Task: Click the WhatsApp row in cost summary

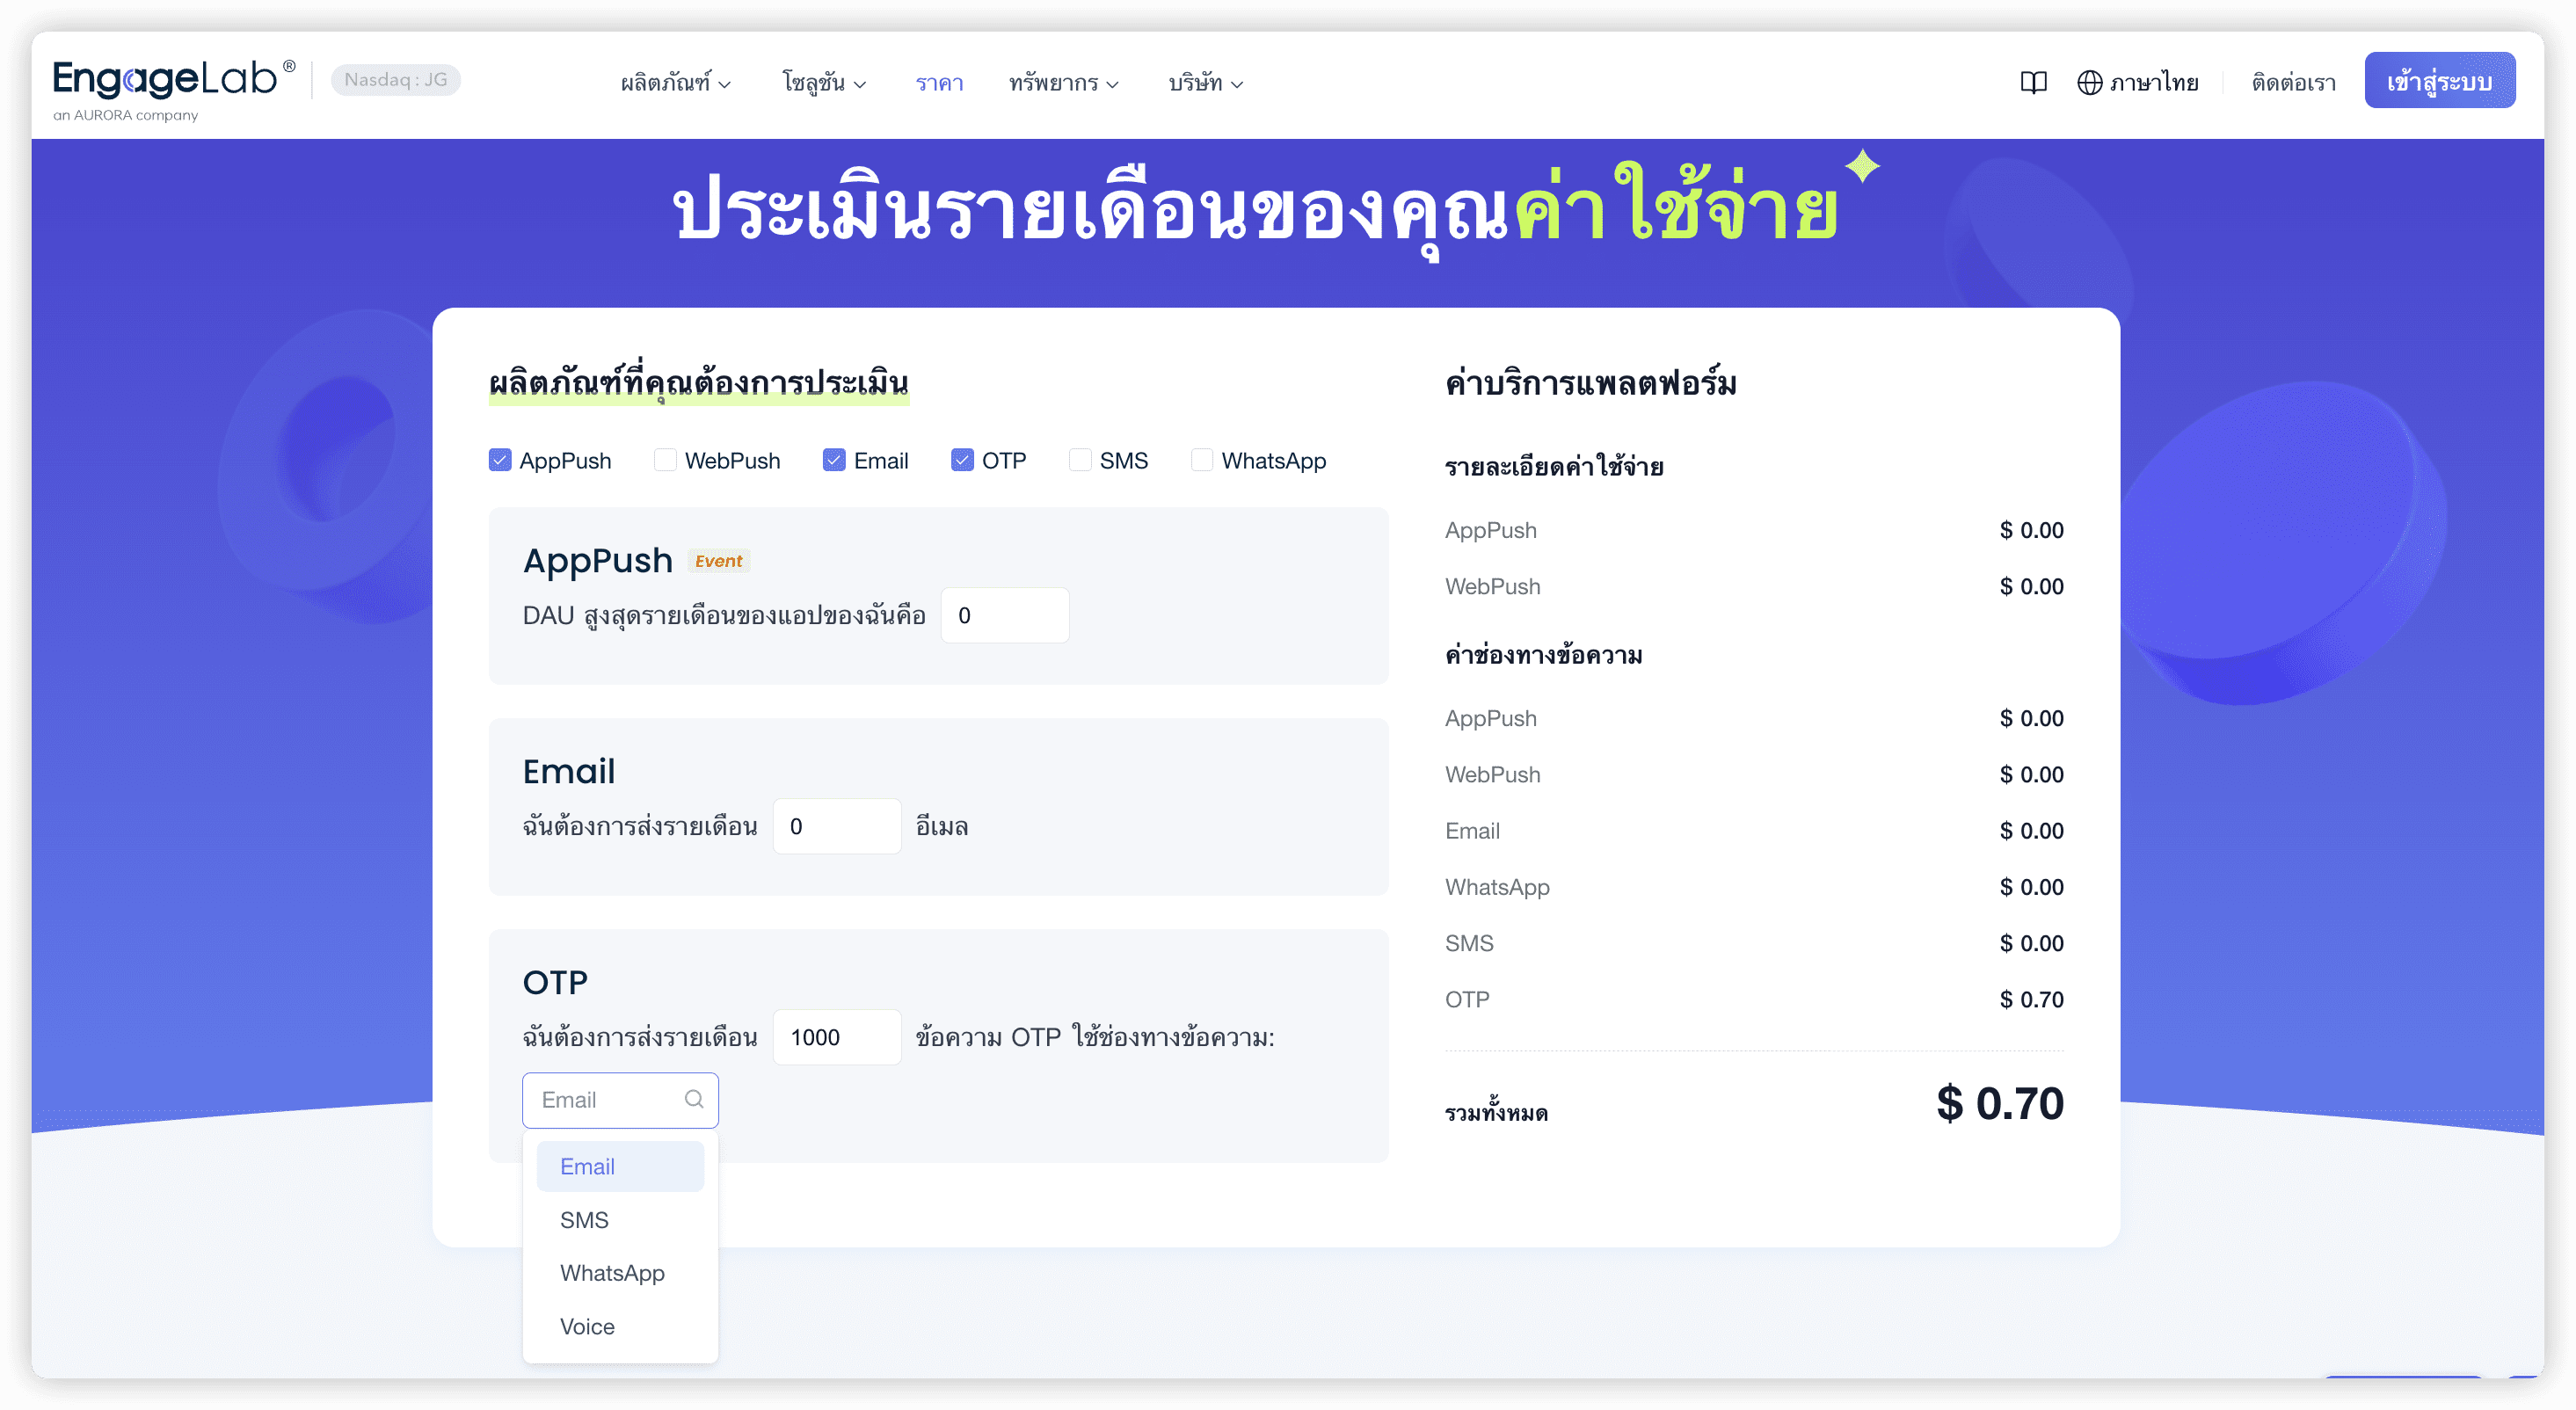Action: point(1754,888)
